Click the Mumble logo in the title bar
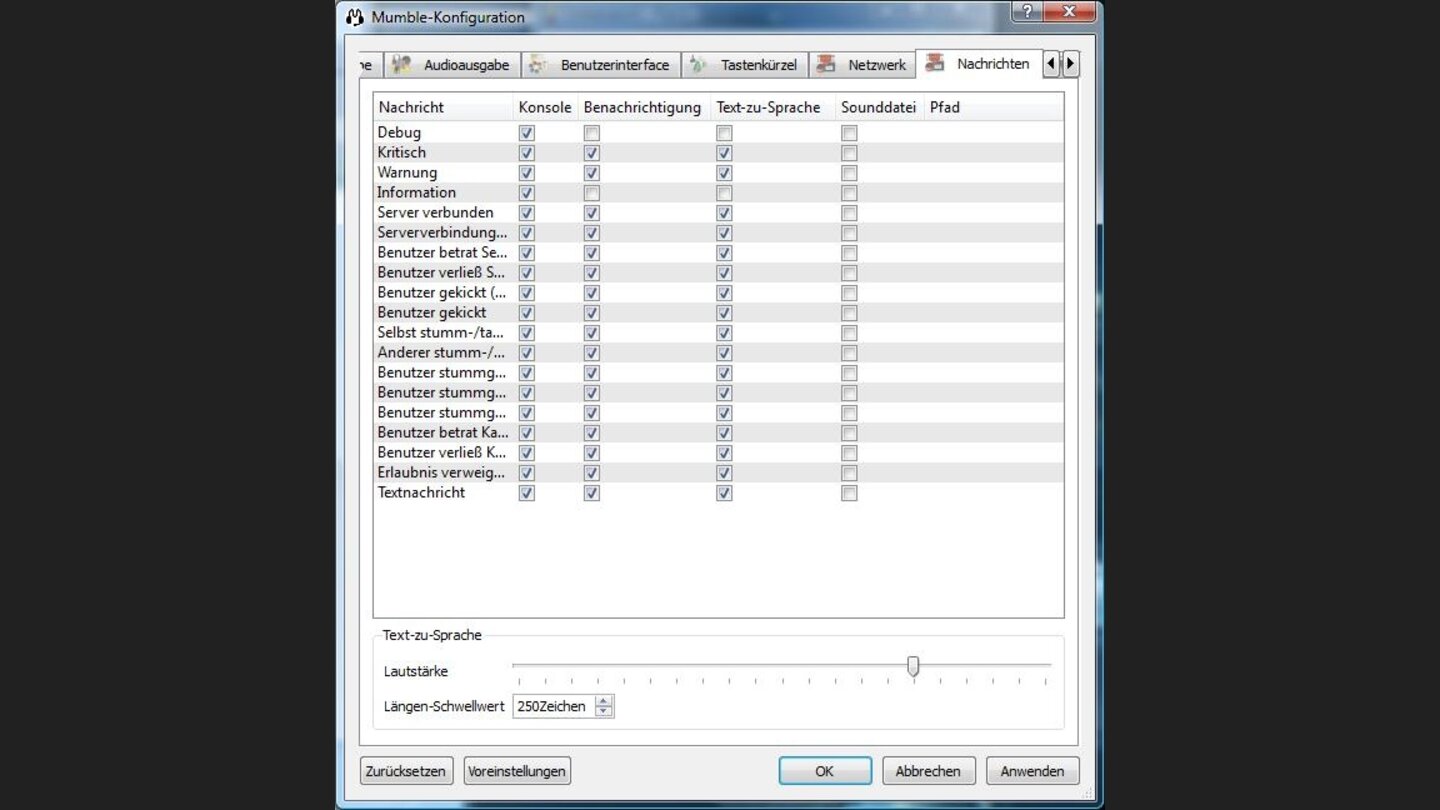The image size is (1440, 810). tap(354, 17)
